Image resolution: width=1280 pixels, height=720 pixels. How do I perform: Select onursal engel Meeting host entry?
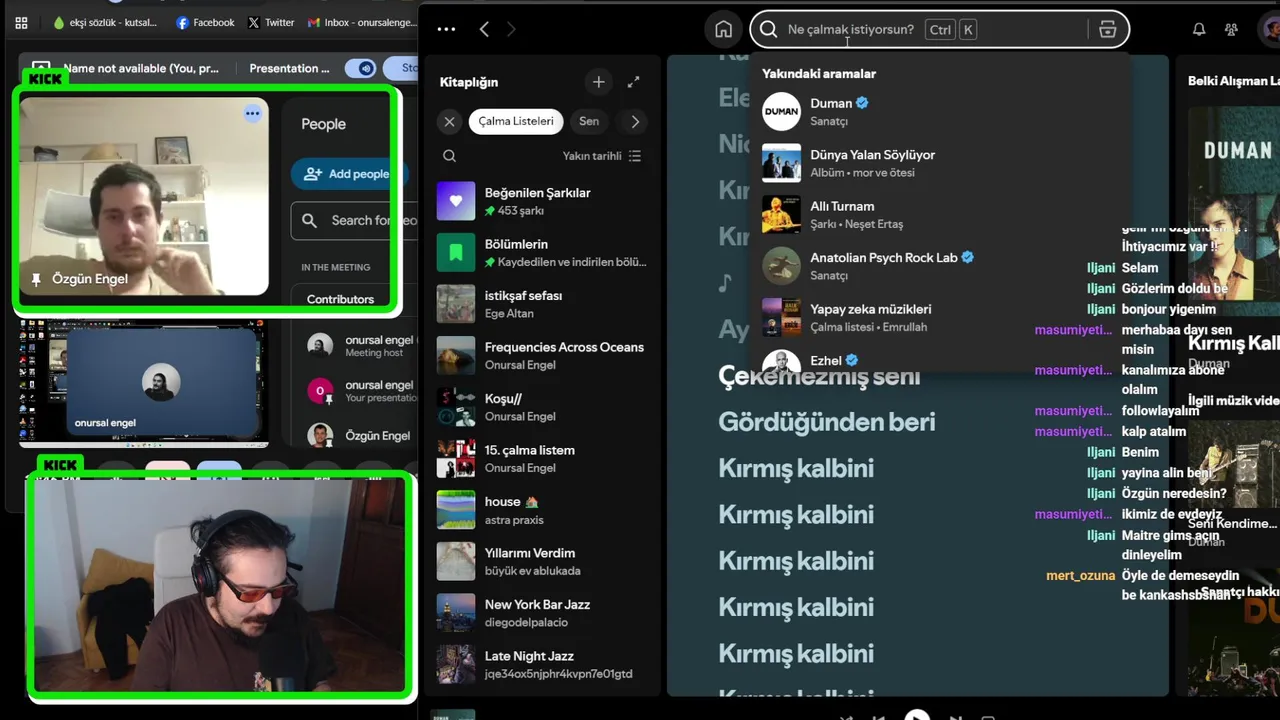(x=360, y=346)
